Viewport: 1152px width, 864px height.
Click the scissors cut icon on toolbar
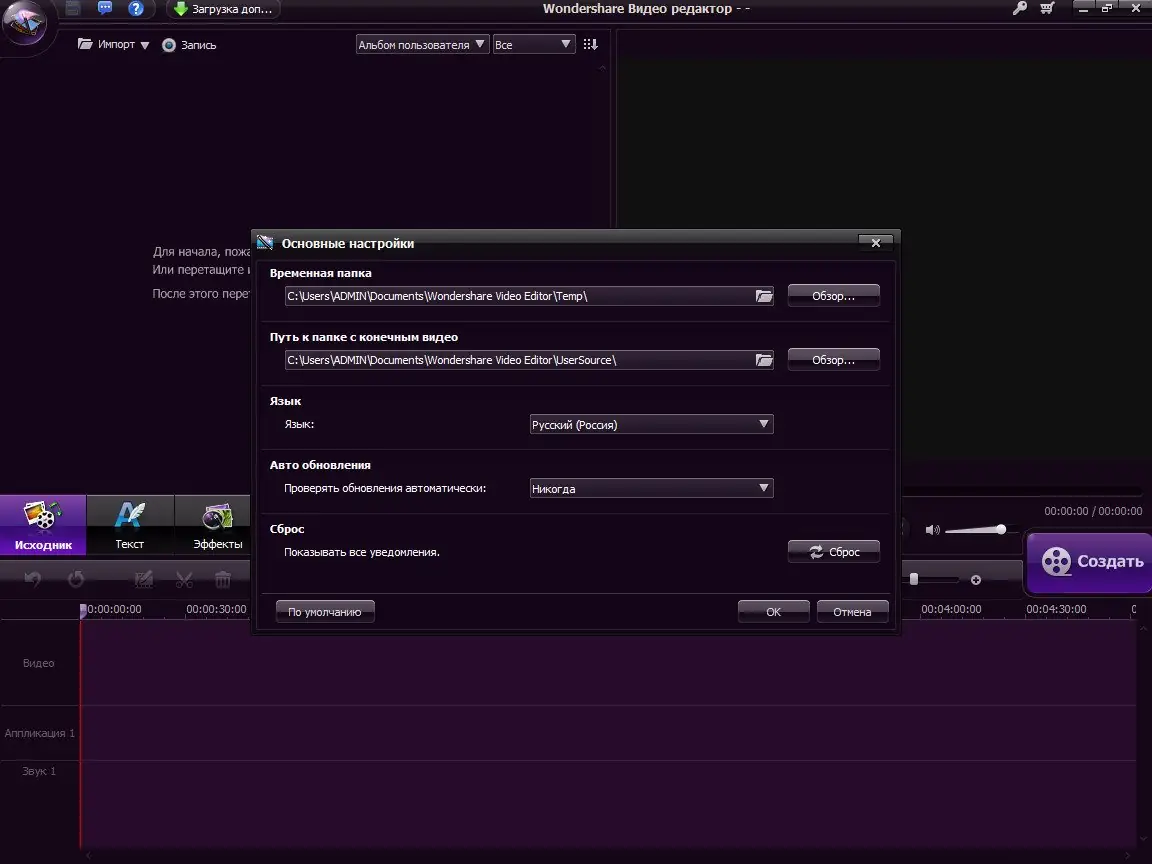point(184,578)
